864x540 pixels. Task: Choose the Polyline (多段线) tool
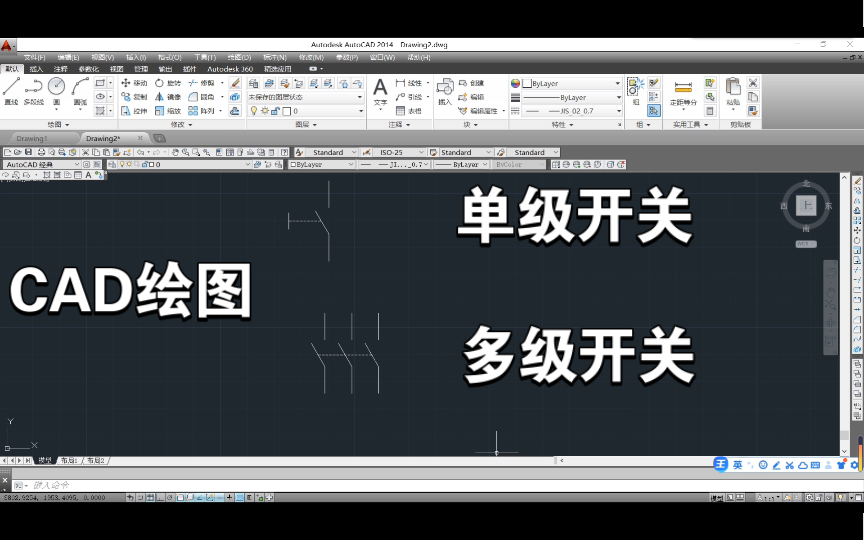pyautogui.click(x=33, y=89)
